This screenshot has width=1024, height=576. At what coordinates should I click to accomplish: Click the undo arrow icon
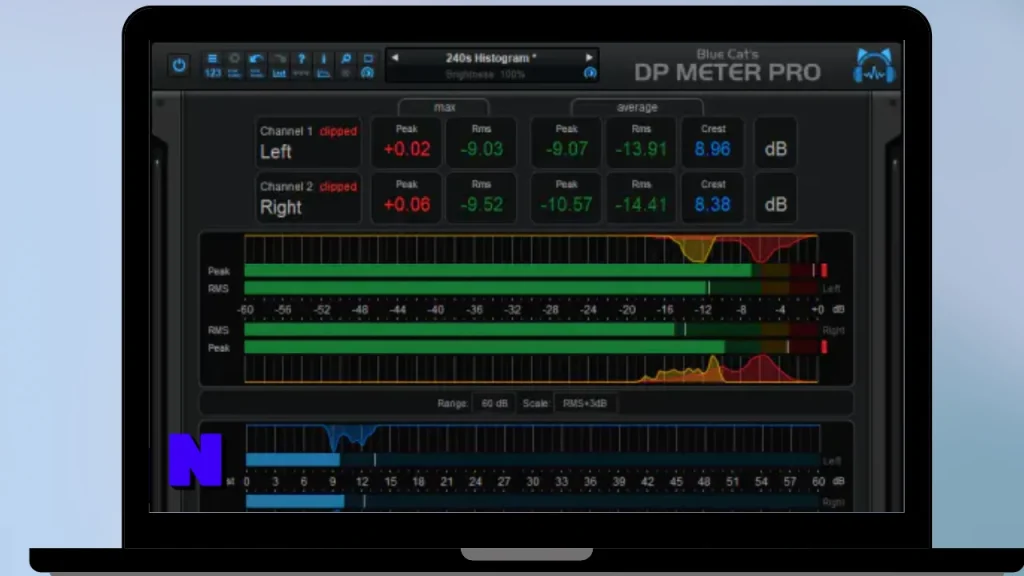click(257, 58)
